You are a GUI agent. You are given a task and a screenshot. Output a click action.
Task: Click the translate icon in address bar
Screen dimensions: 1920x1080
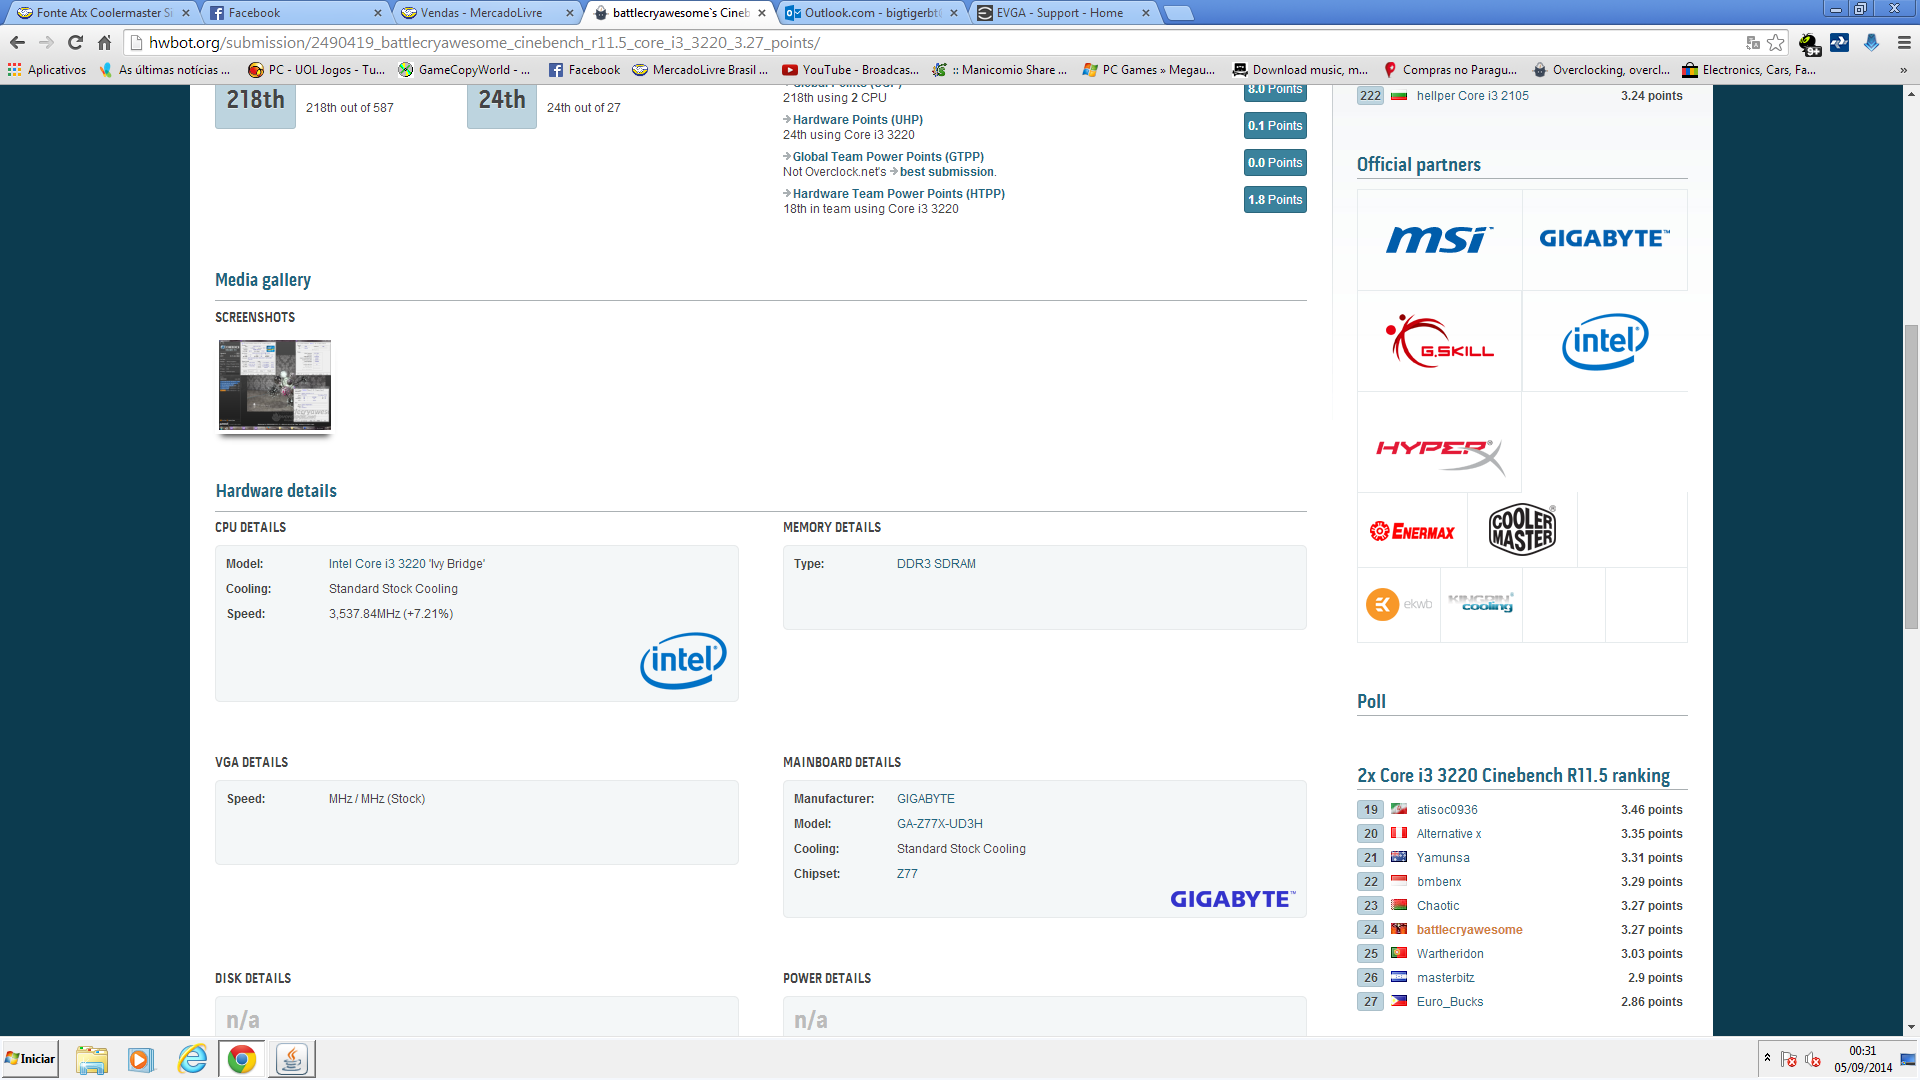(x=1753, y=42)
